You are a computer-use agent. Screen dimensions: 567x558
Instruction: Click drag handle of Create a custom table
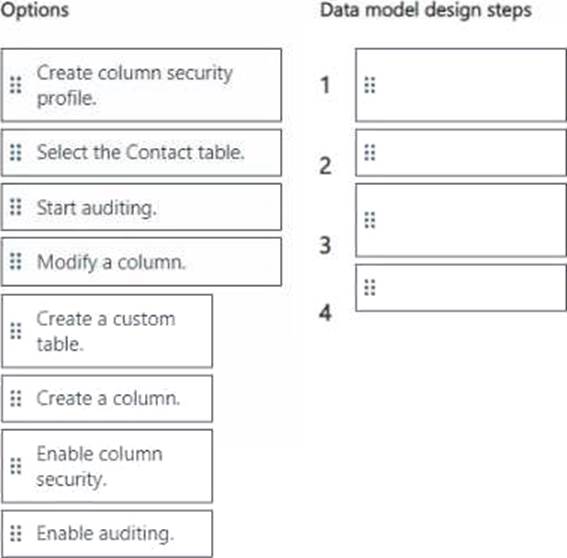(16, 331)
